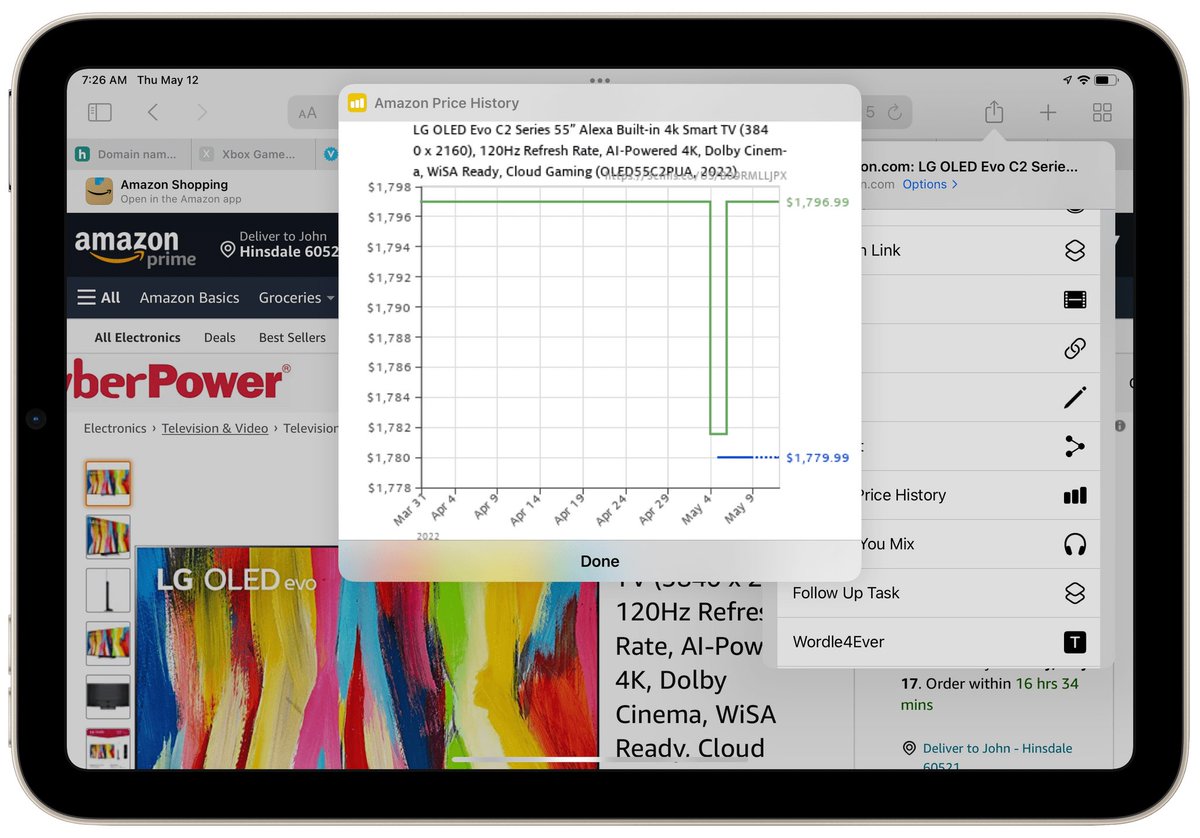The width and height of the screenshot is (1200, 838).
Task: Tap the headphones icon for You Mix
Action: [x=1075, y=544]
